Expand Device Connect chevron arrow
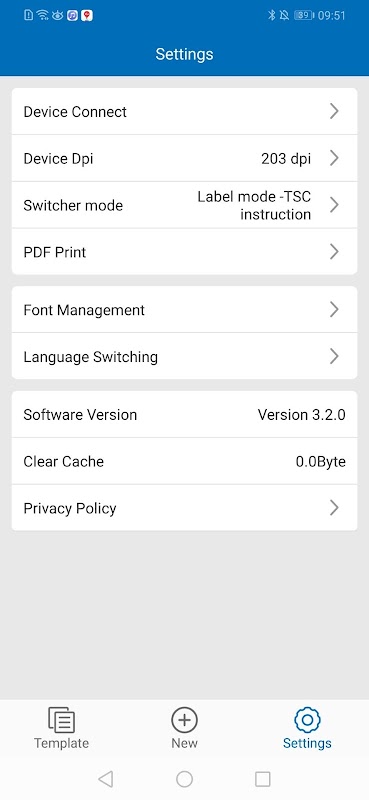369x800 pixels. pos(334,111)
